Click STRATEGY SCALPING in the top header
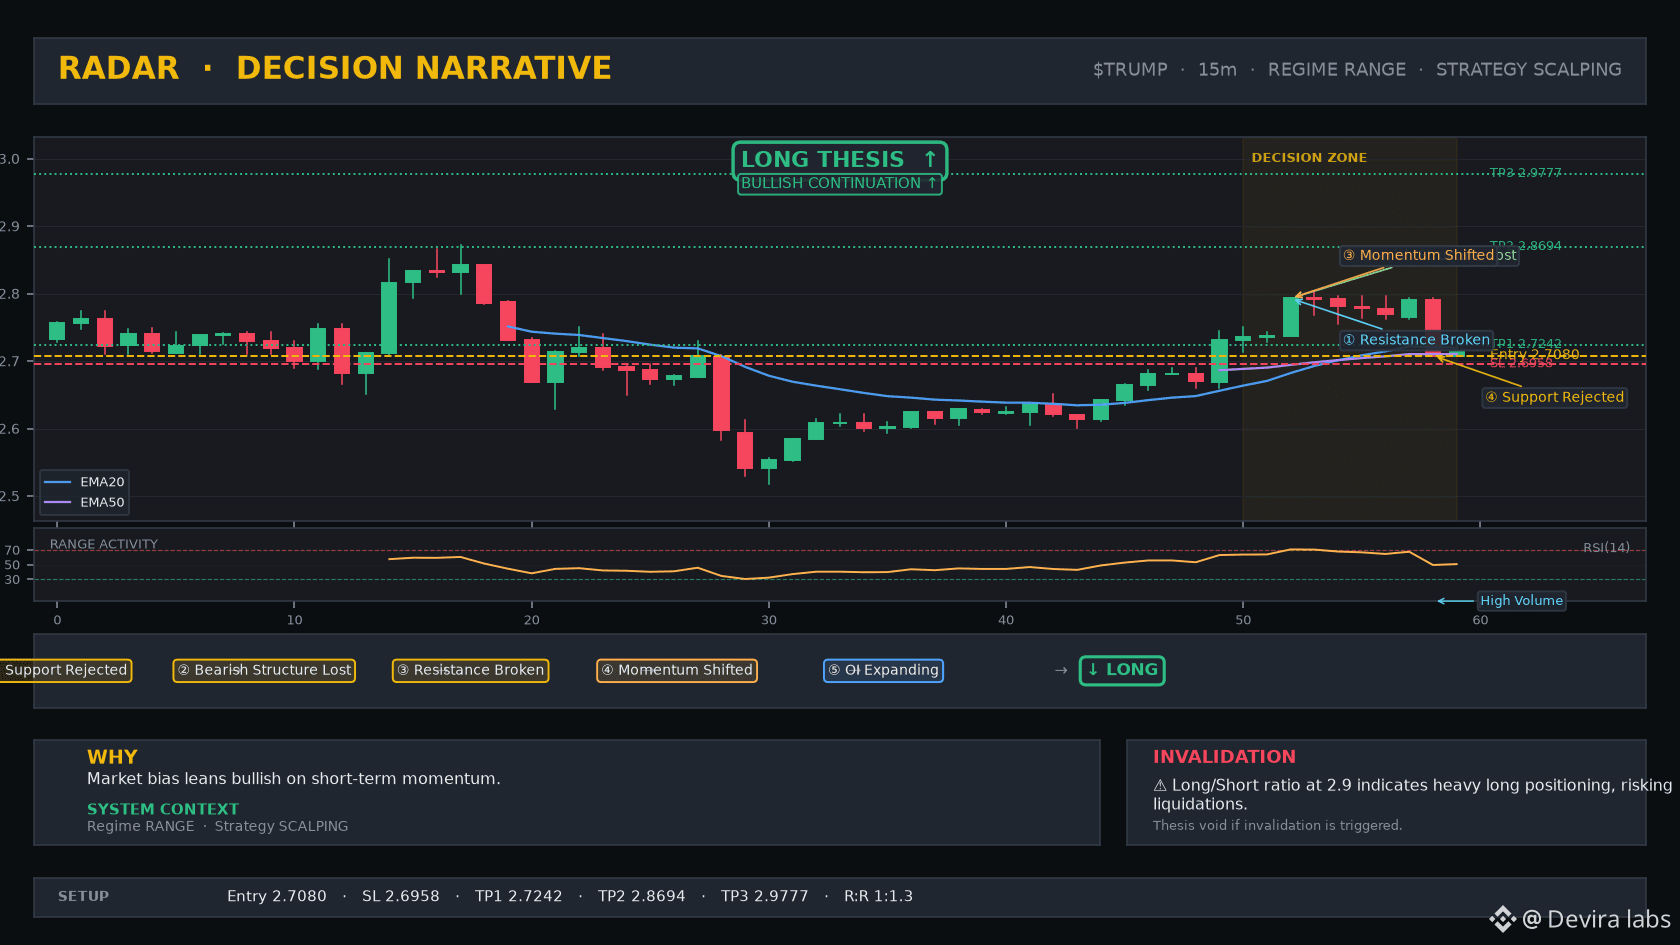This screenshot has width=1680, height=945. 1529,70
